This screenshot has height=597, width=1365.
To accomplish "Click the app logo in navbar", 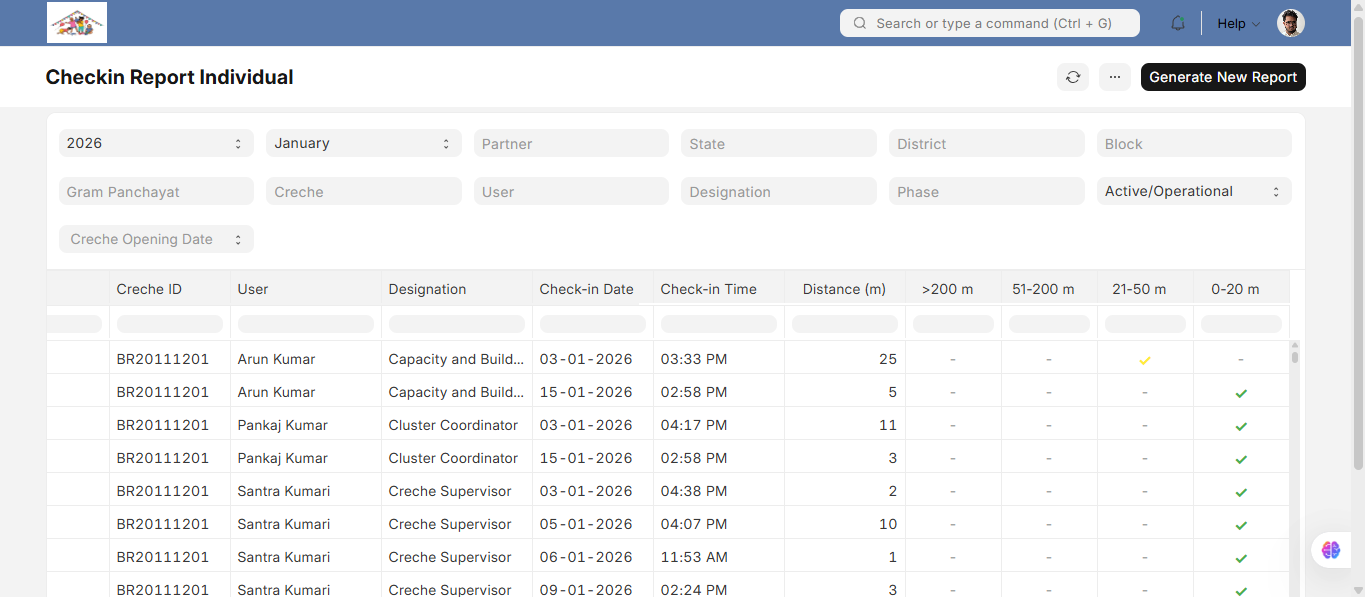I will point(77,22).
